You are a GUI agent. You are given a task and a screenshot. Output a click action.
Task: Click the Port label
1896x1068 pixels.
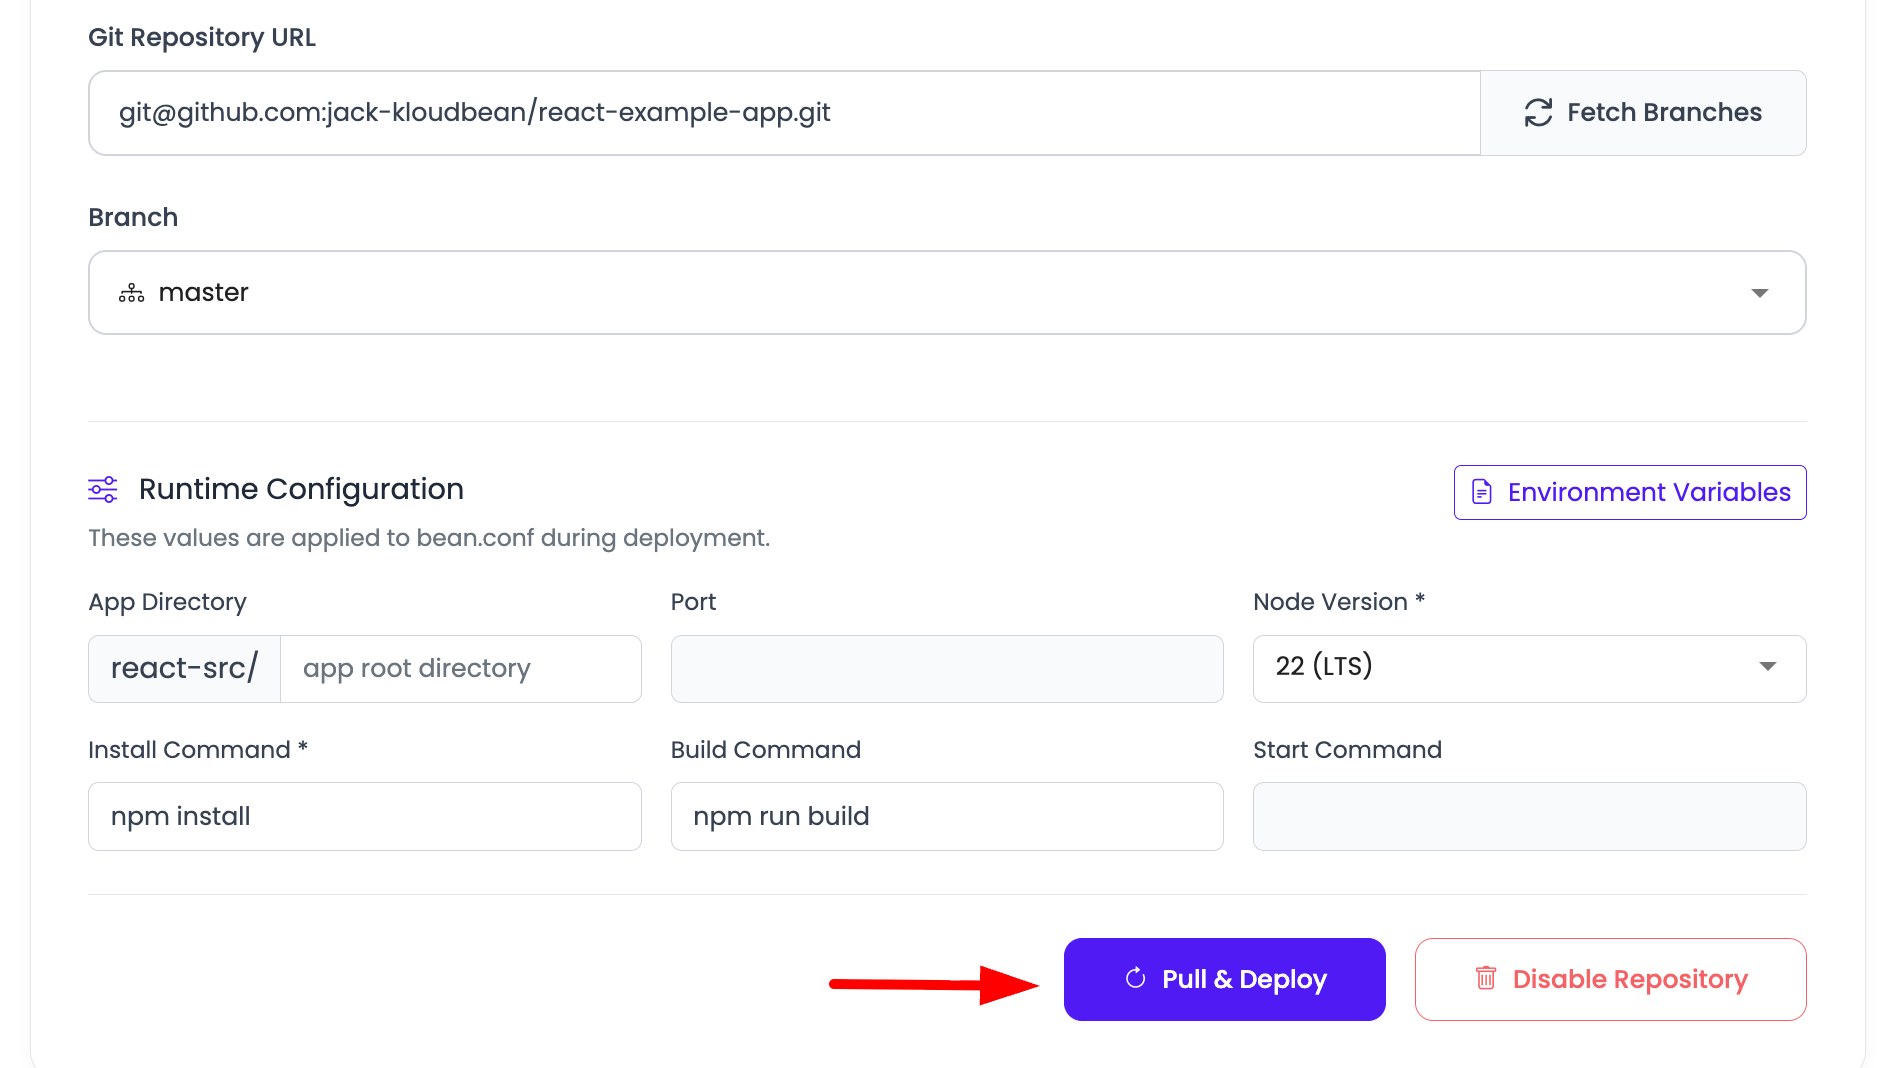pos(693,602)
